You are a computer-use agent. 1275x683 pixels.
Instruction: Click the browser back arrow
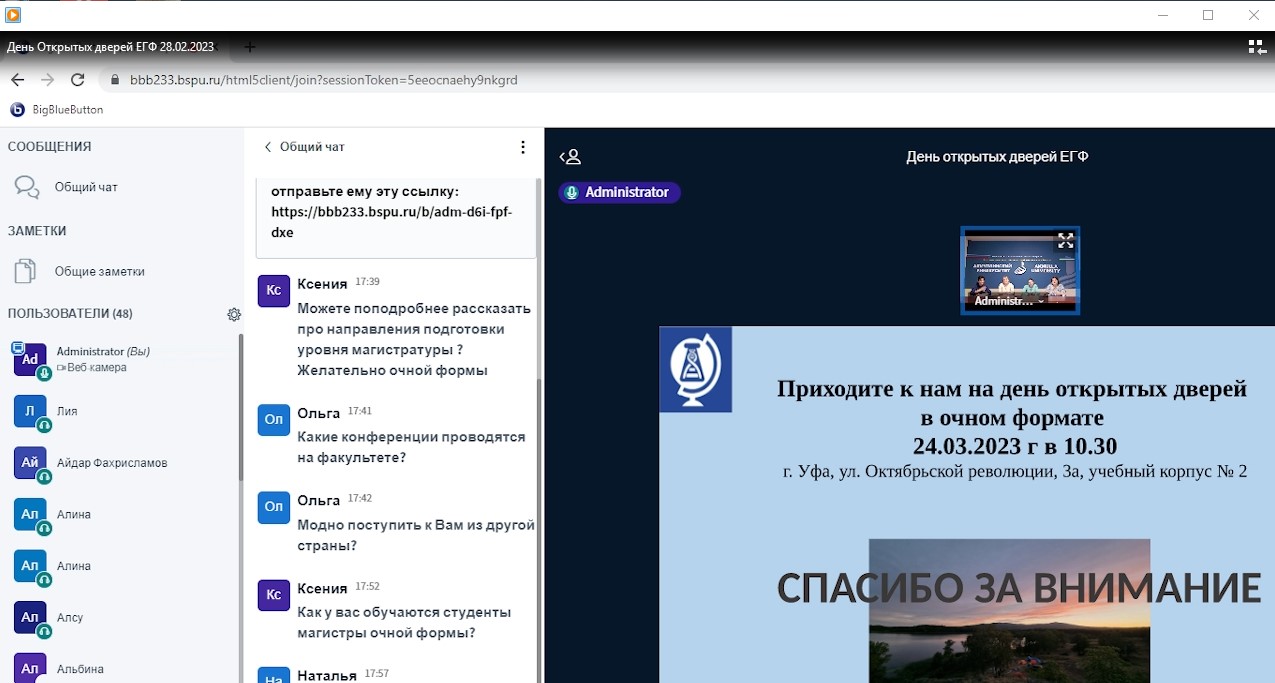17,80
